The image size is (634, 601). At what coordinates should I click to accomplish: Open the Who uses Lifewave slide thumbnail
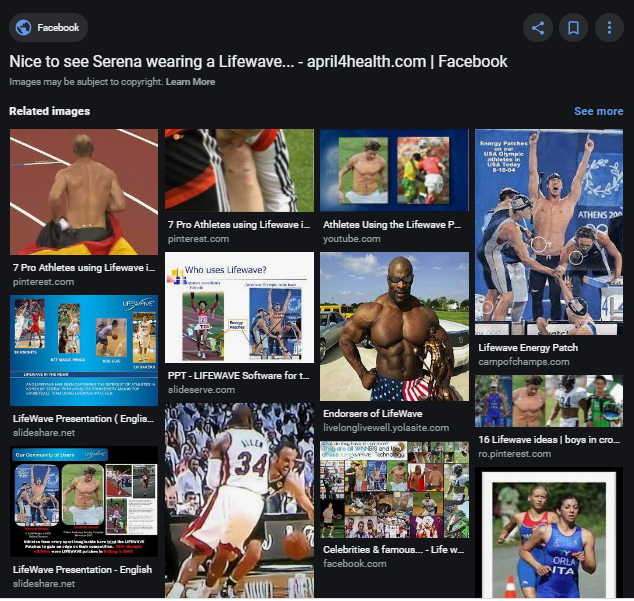pos(239,307)
